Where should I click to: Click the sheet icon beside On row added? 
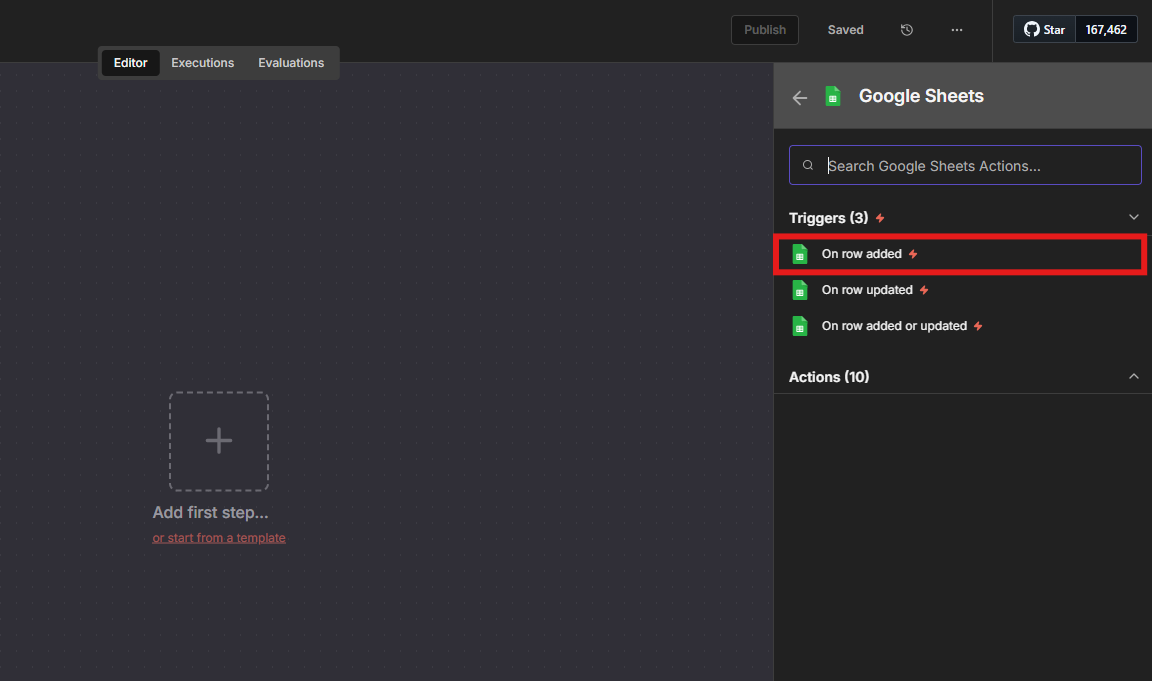(x=799, y=254)
